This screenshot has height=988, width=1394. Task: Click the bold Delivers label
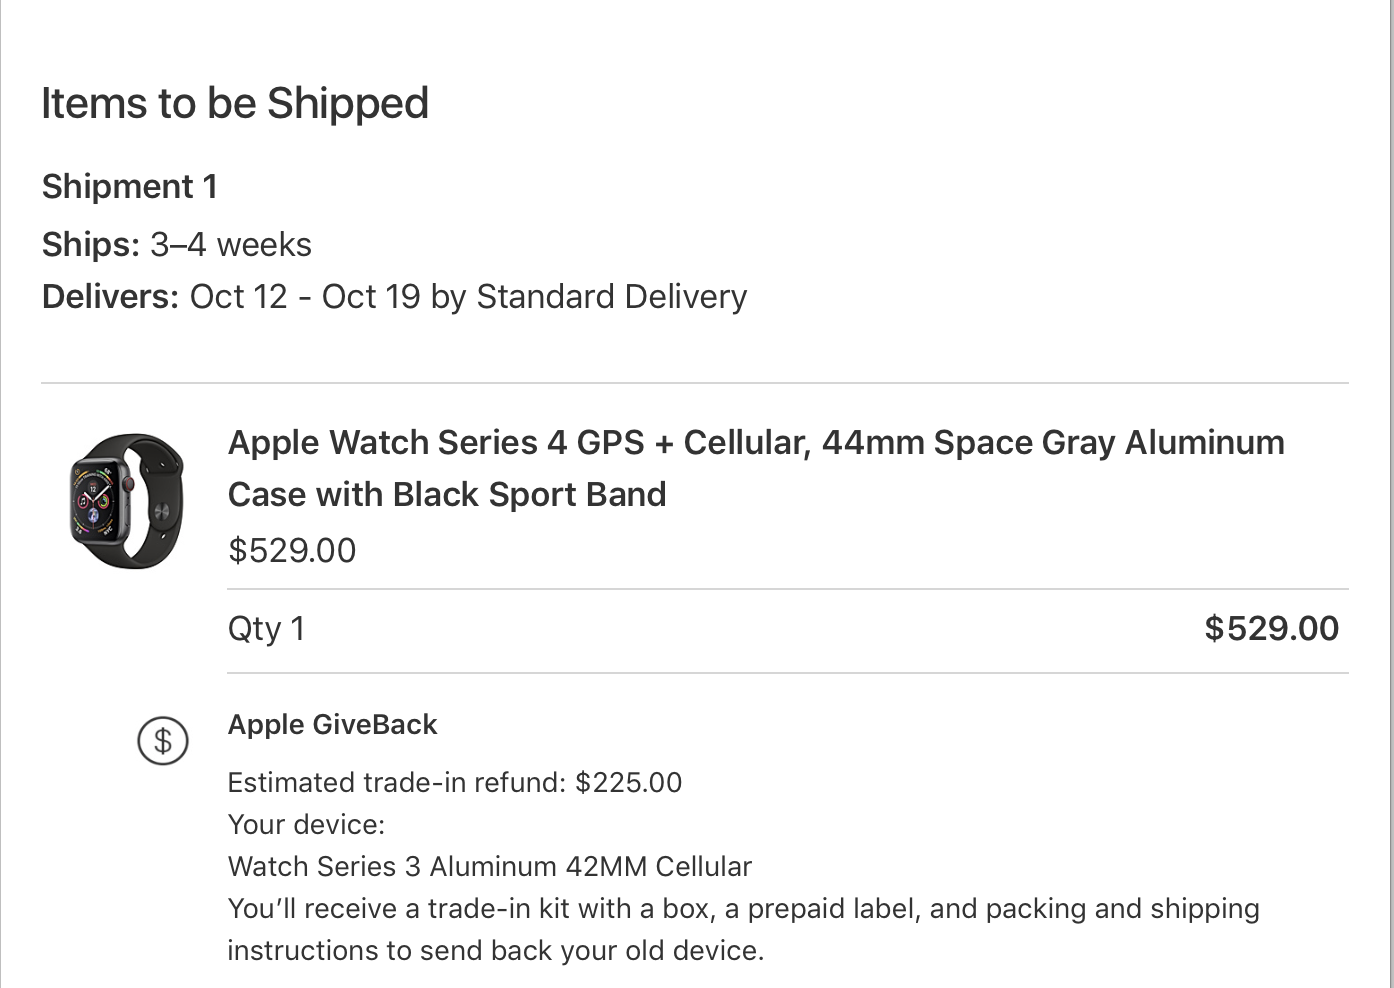point(110,297)
